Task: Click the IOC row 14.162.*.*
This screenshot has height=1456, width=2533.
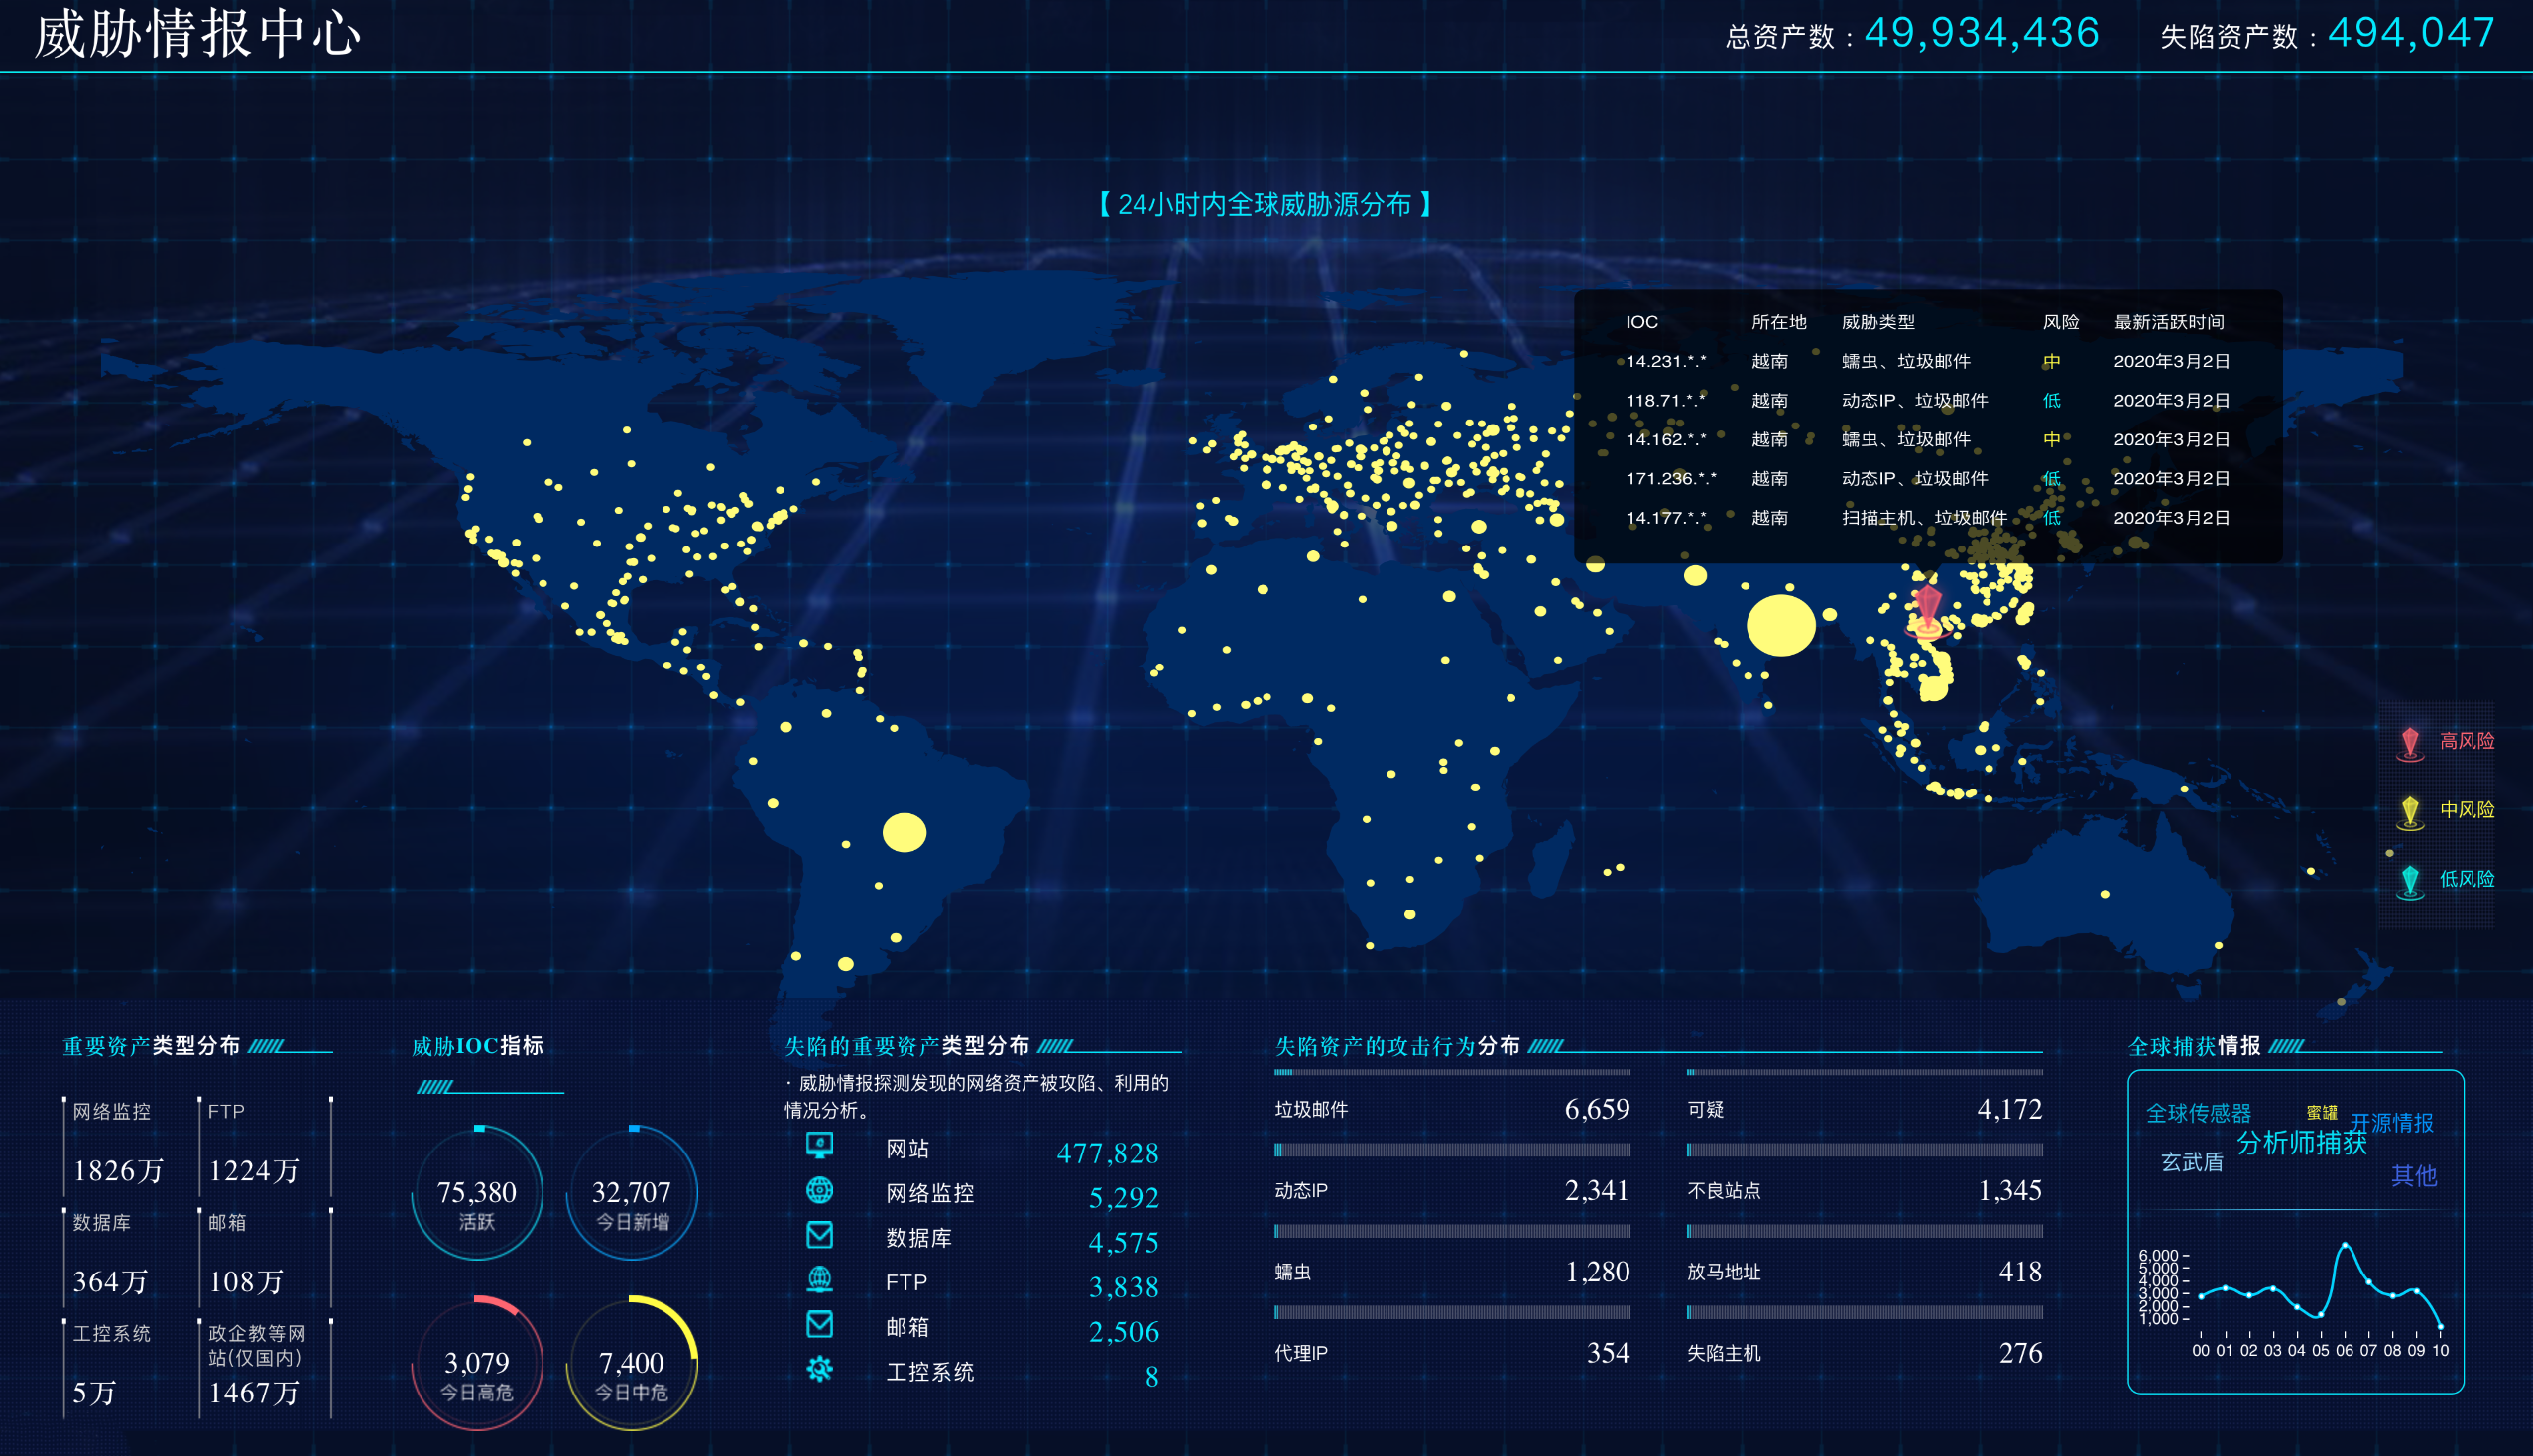Action: pyautogui.click(x=1927, y=439)
